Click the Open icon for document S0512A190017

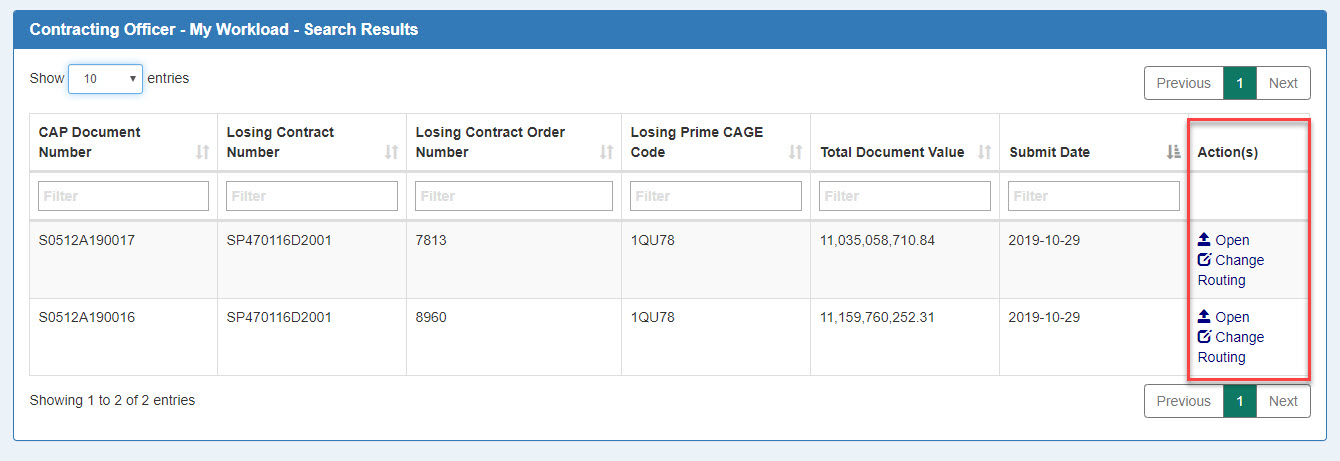(x=1204, y=240)
